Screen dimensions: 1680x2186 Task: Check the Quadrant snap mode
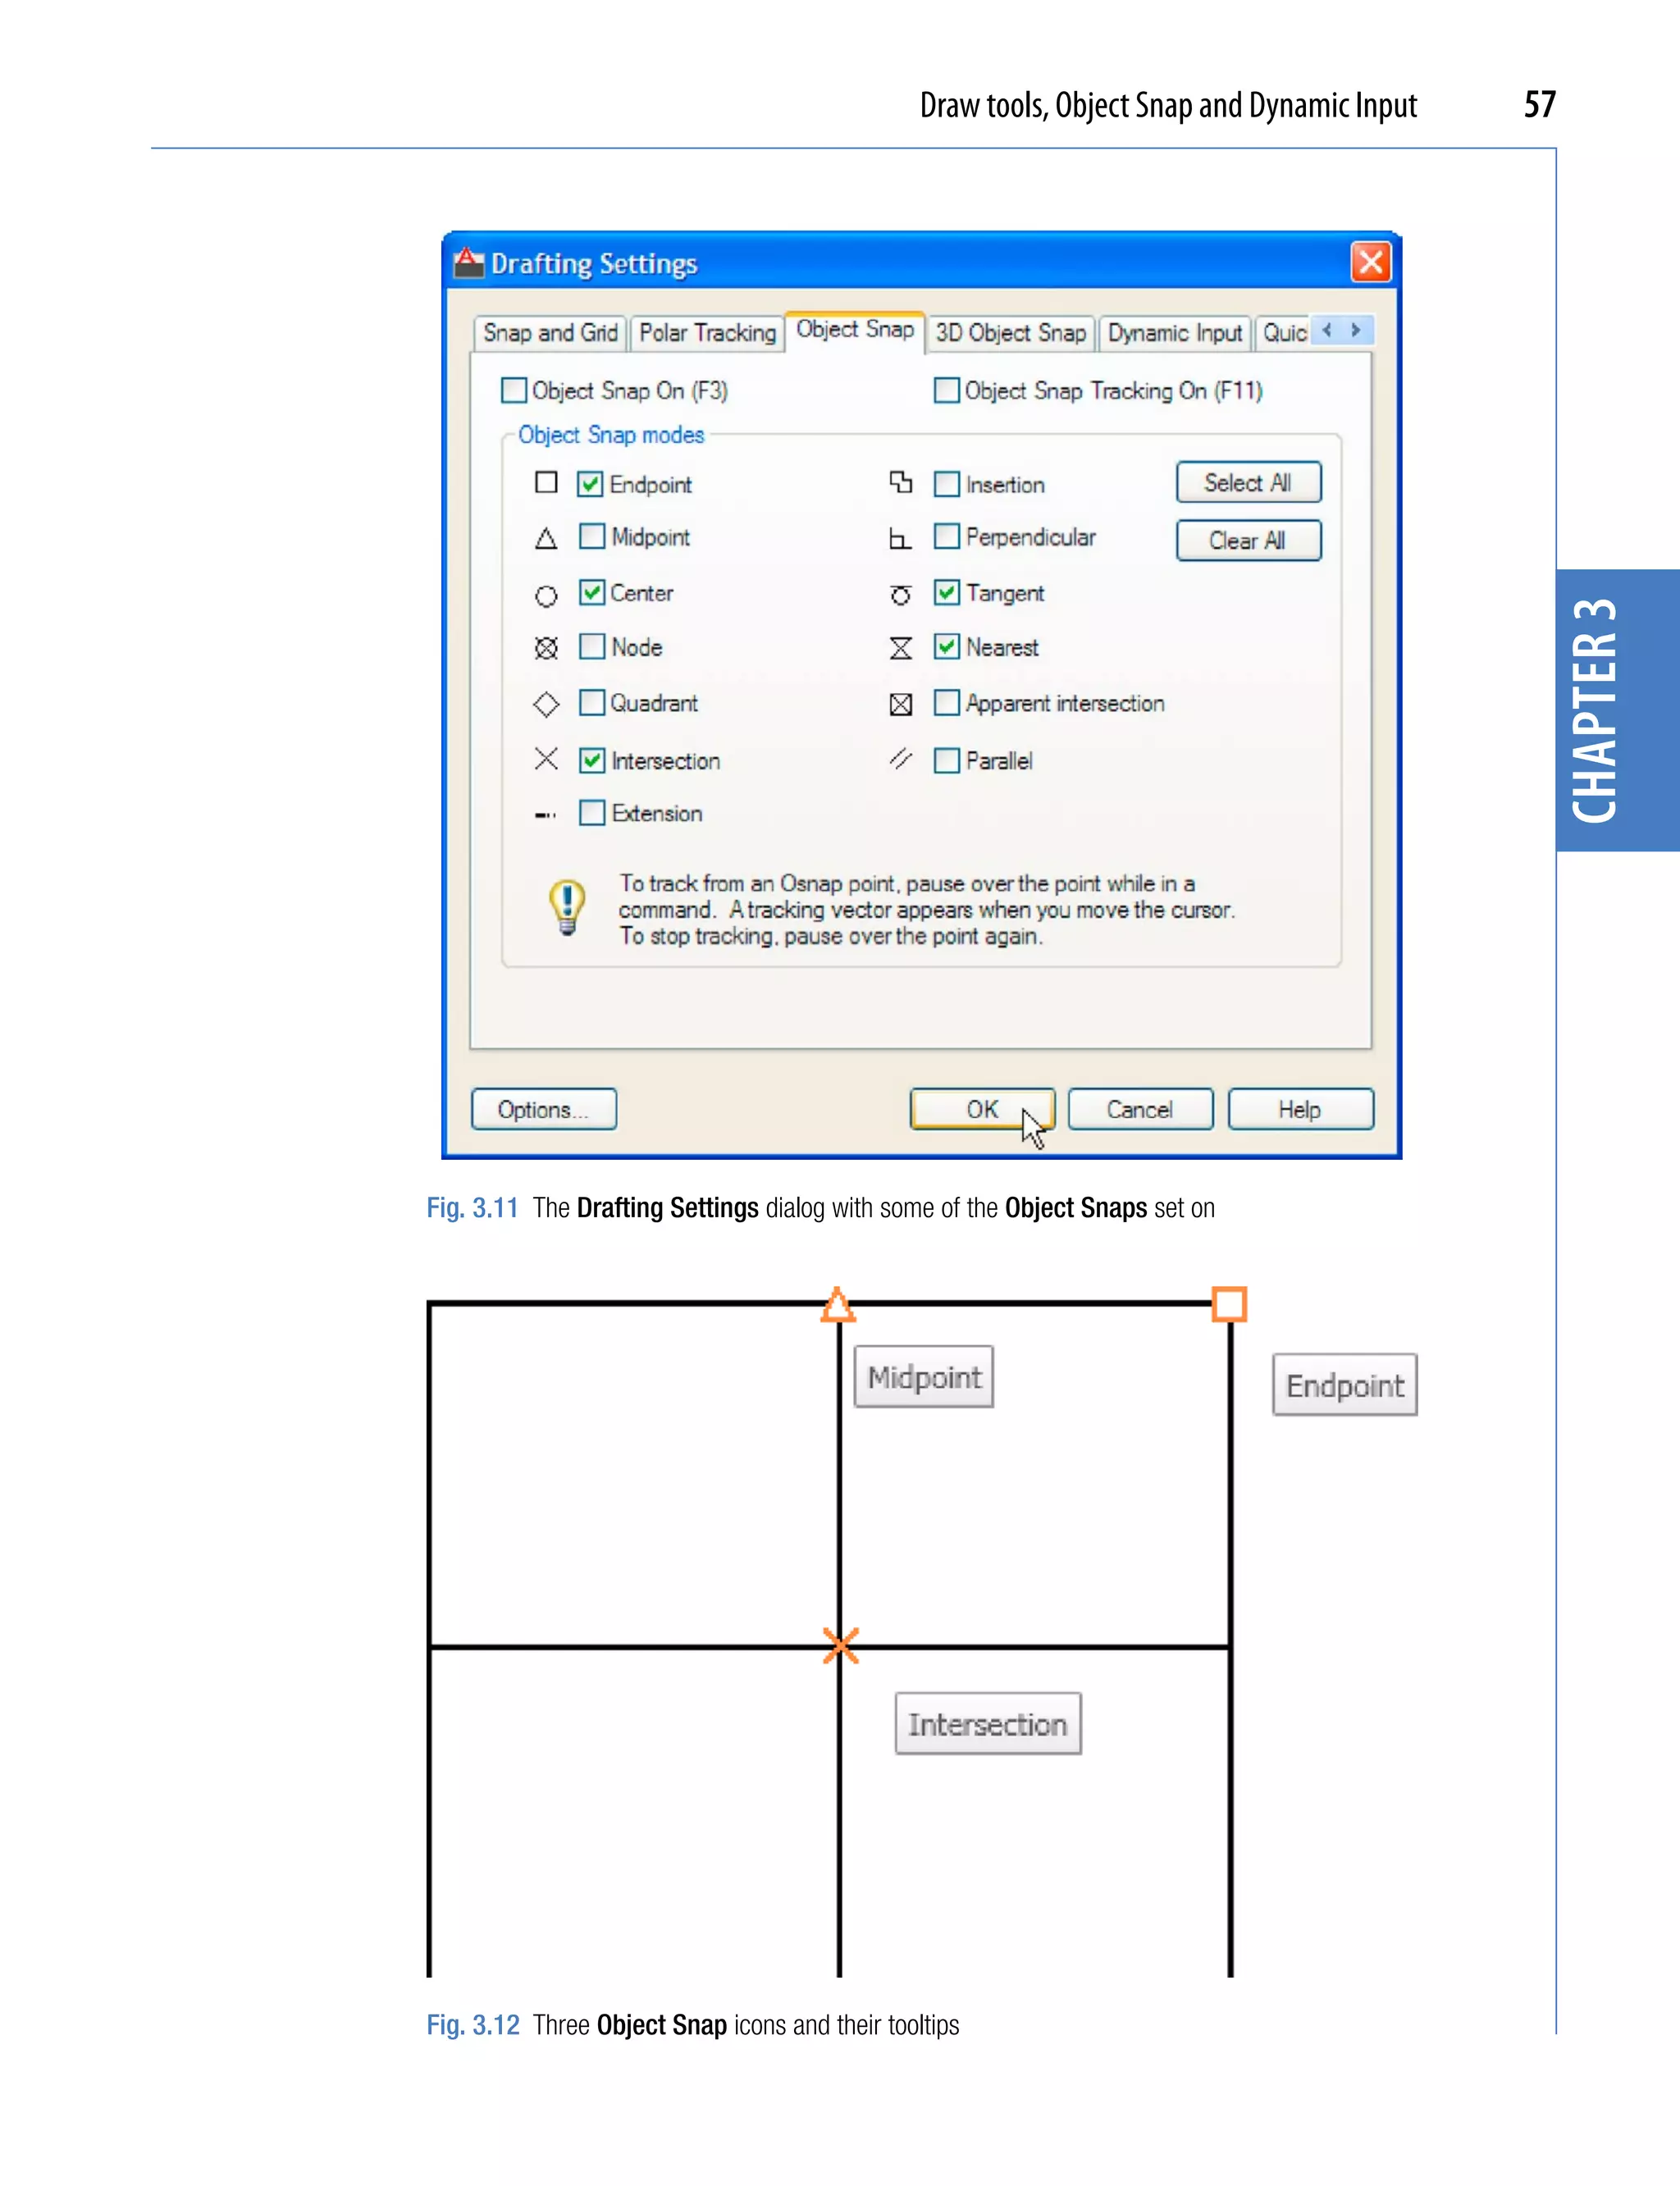[592, 703]
